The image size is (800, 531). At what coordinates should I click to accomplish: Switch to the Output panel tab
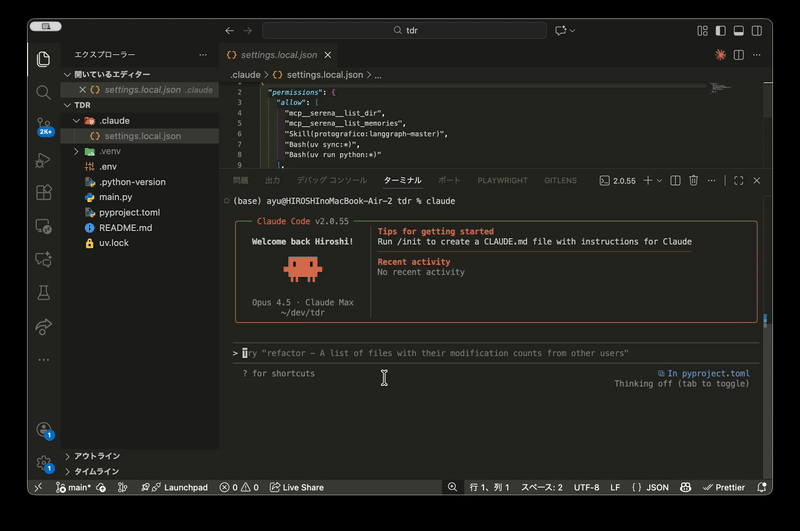click(272, 181)
